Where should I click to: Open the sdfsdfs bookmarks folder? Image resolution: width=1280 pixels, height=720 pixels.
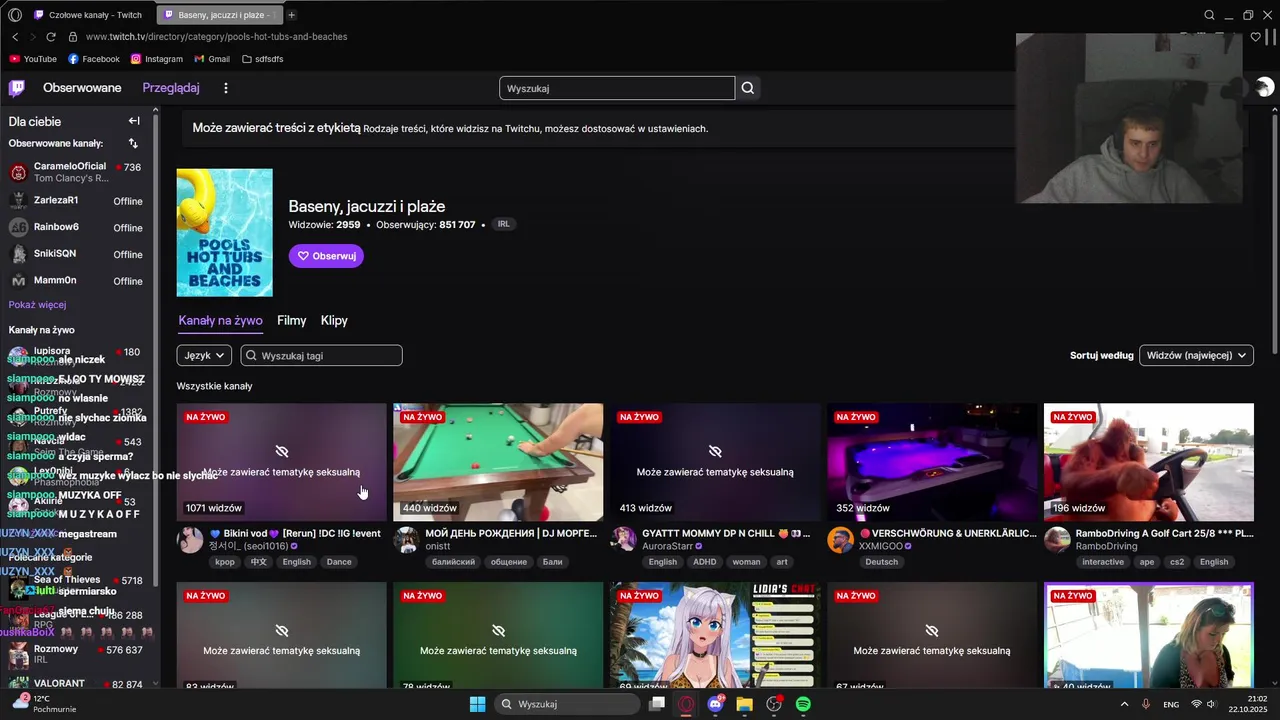tap(262, 59)
